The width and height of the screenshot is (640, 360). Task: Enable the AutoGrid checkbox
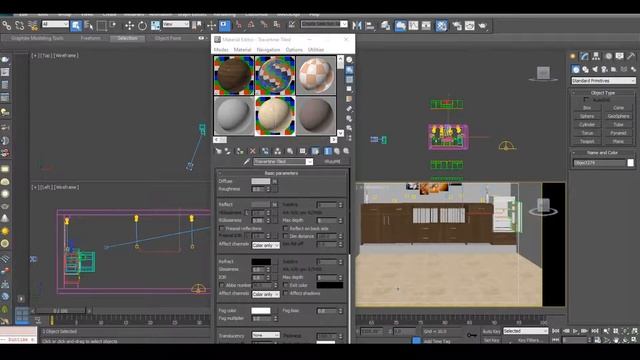pyautogui.click(x=586, y=100)
